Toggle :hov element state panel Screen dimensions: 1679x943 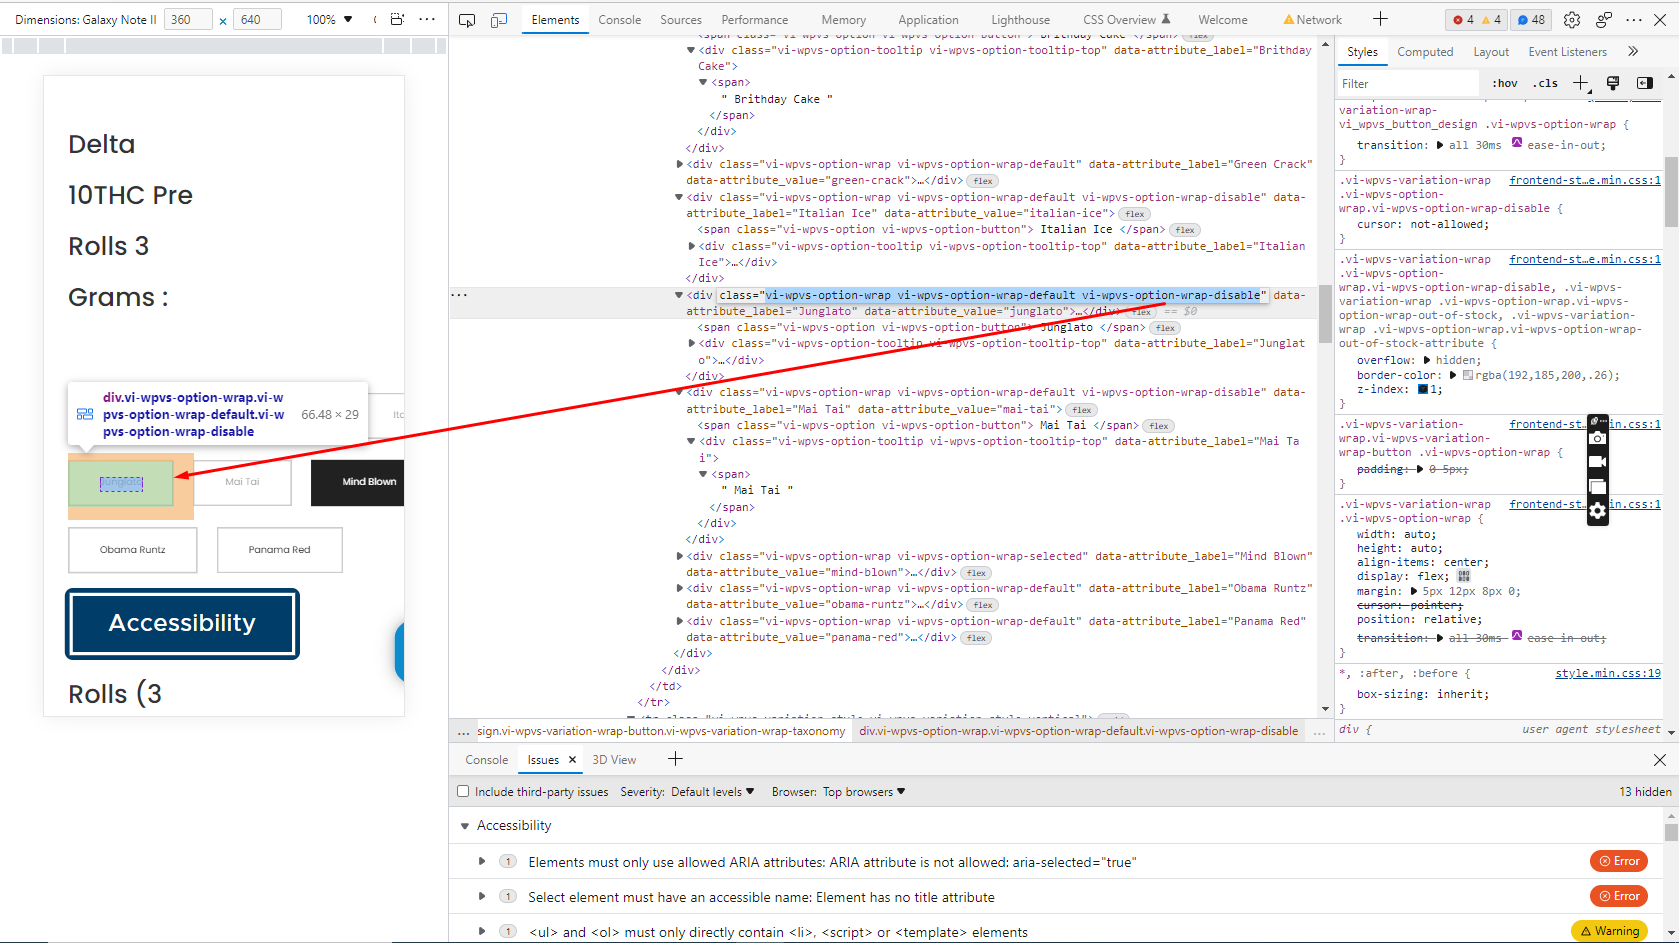click(1505, 83)
